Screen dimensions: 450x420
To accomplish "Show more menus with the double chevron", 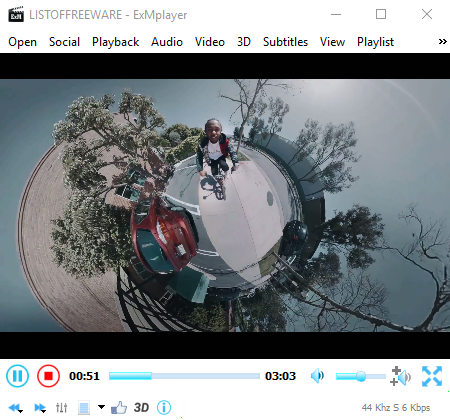I will (442, 42).
